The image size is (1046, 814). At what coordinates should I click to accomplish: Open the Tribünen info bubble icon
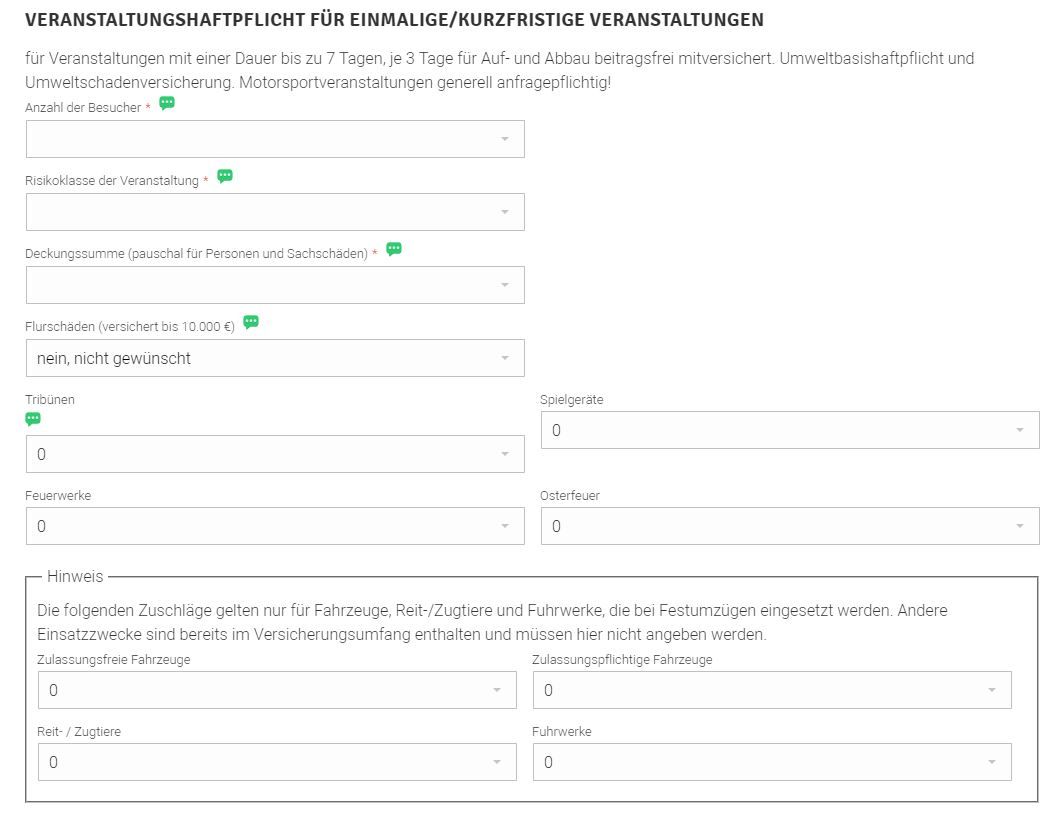(x=33, y=419)
